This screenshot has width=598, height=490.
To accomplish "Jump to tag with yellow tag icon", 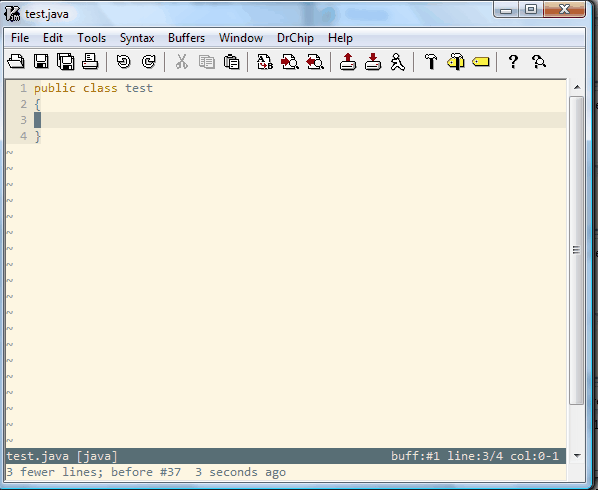I will pos(481,61).
